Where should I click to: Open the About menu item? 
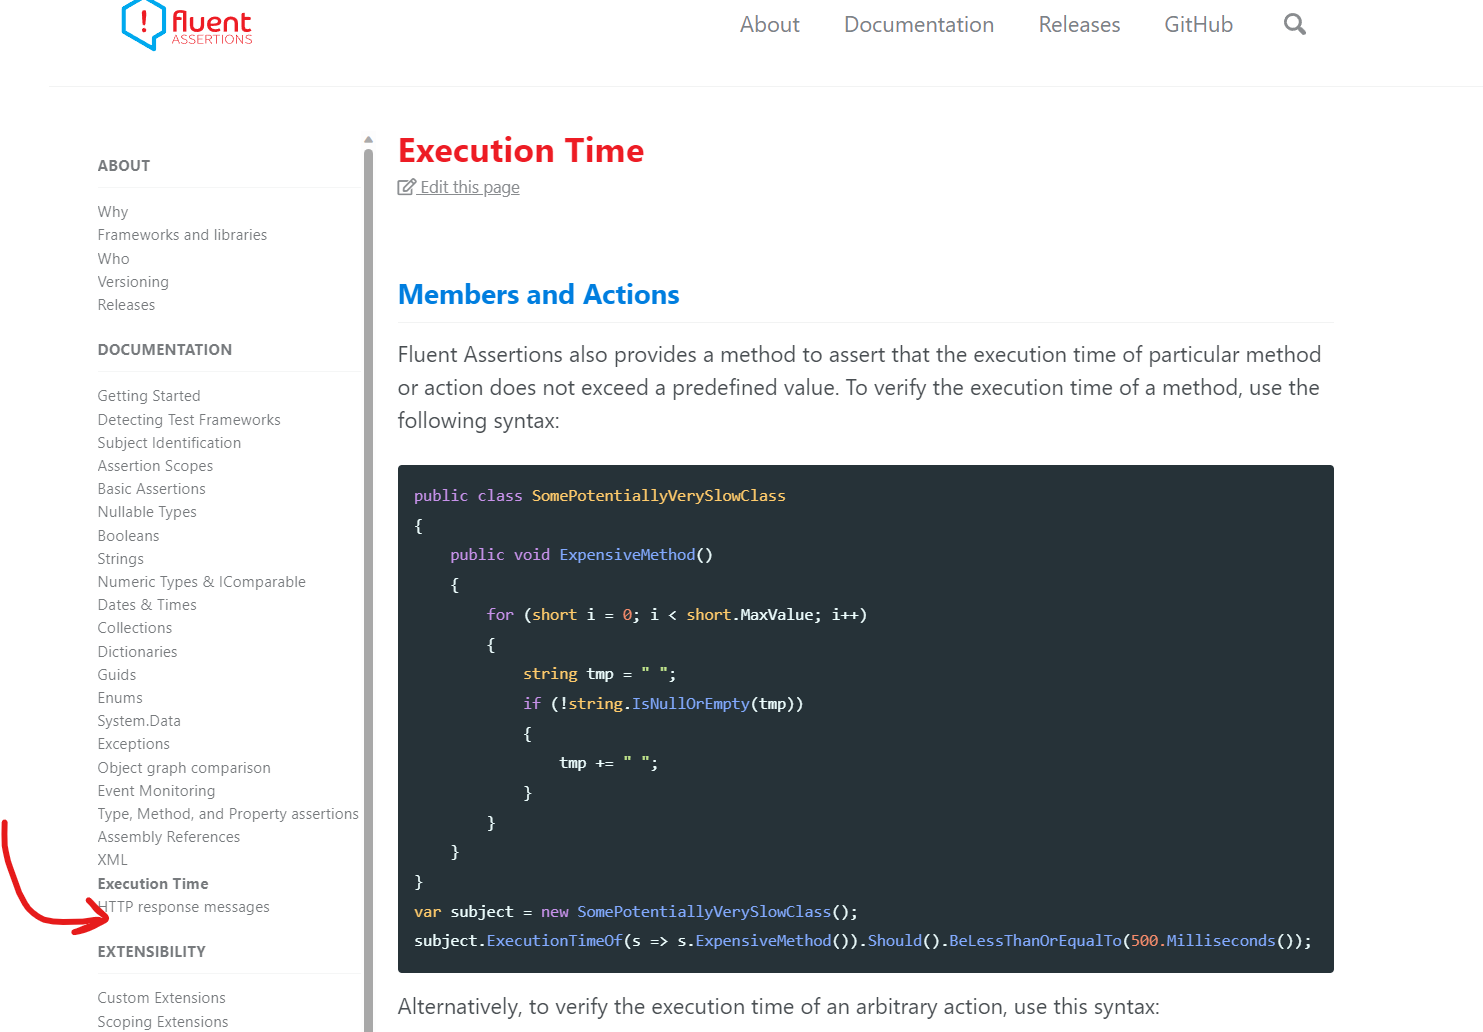(x=769, y=24)
